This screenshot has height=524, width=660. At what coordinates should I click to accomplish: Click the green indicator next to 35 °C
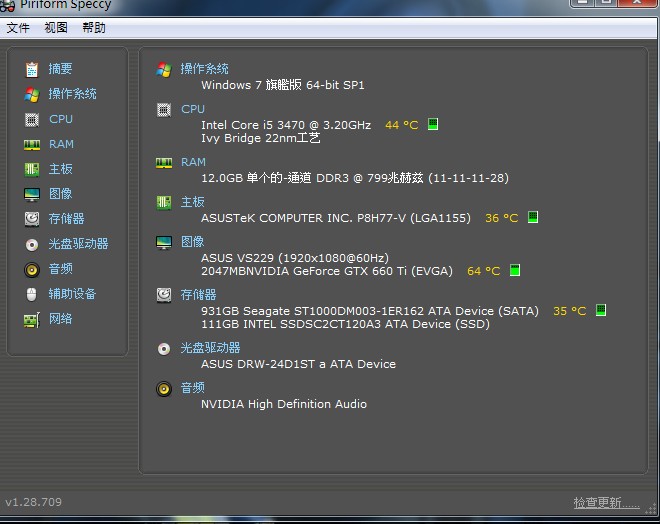(601, 310)
